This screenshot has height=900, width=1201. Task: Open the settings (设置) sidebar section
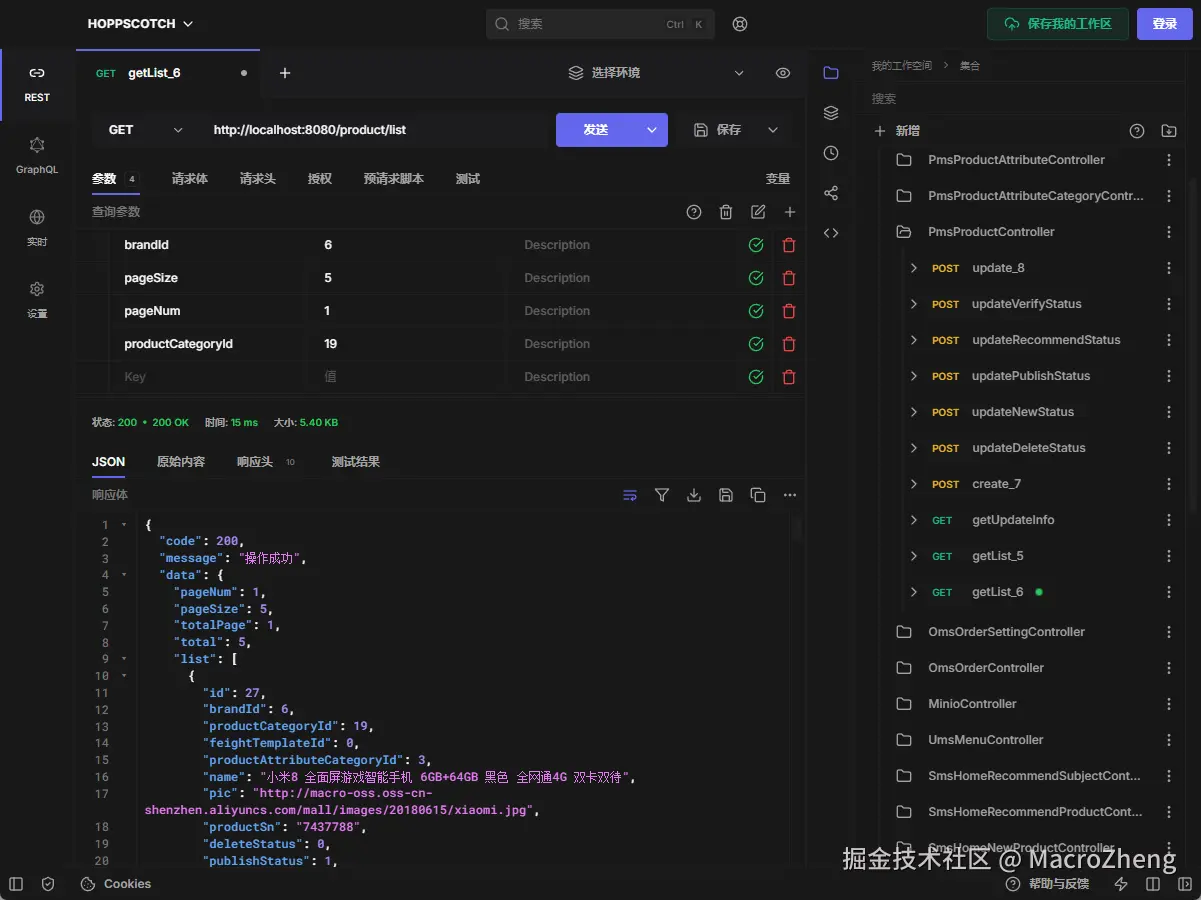(37, 300)
